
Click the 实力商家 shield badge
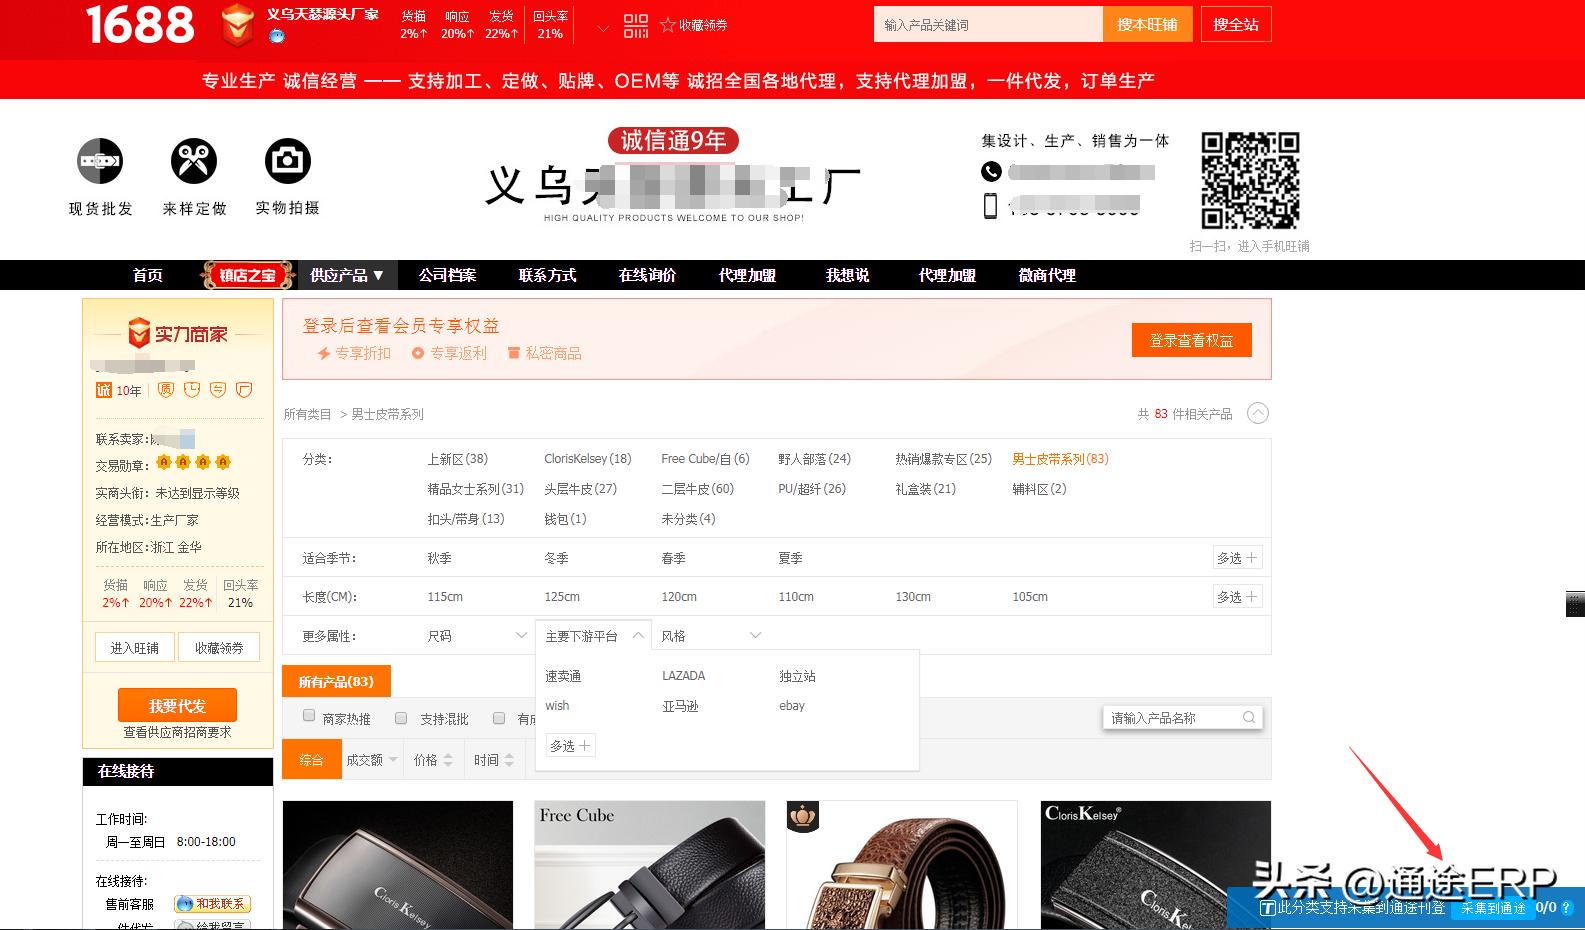coord(139,333)
